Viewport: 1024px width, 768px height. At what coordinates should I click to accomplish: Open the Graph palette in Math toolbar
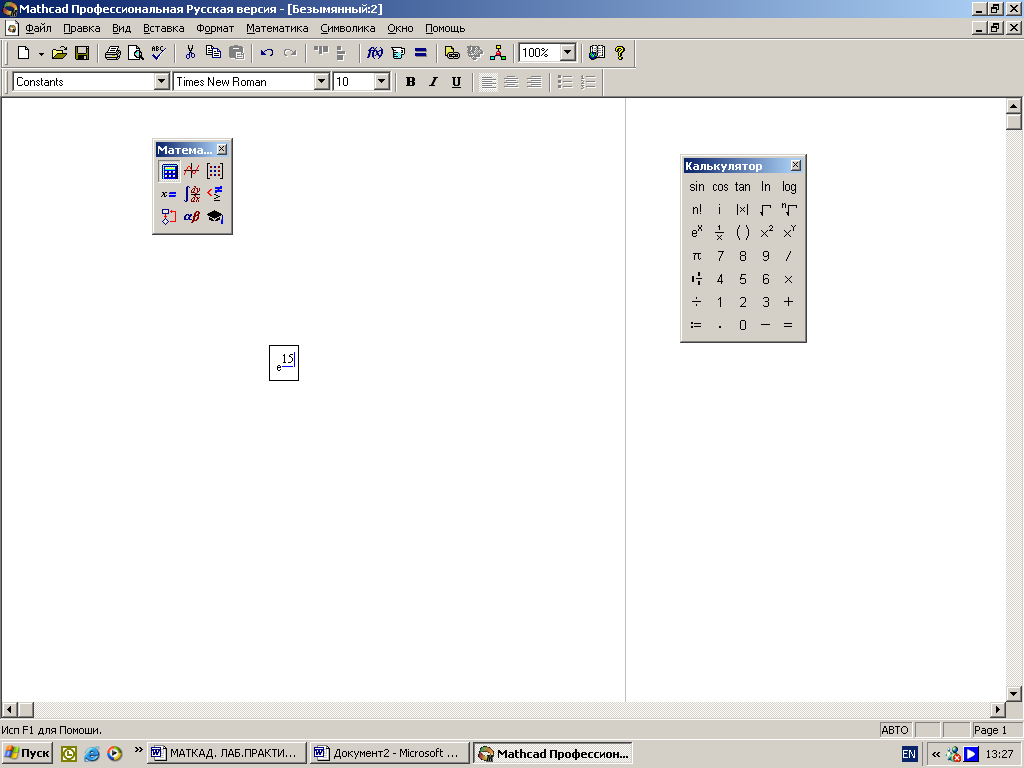192,171
